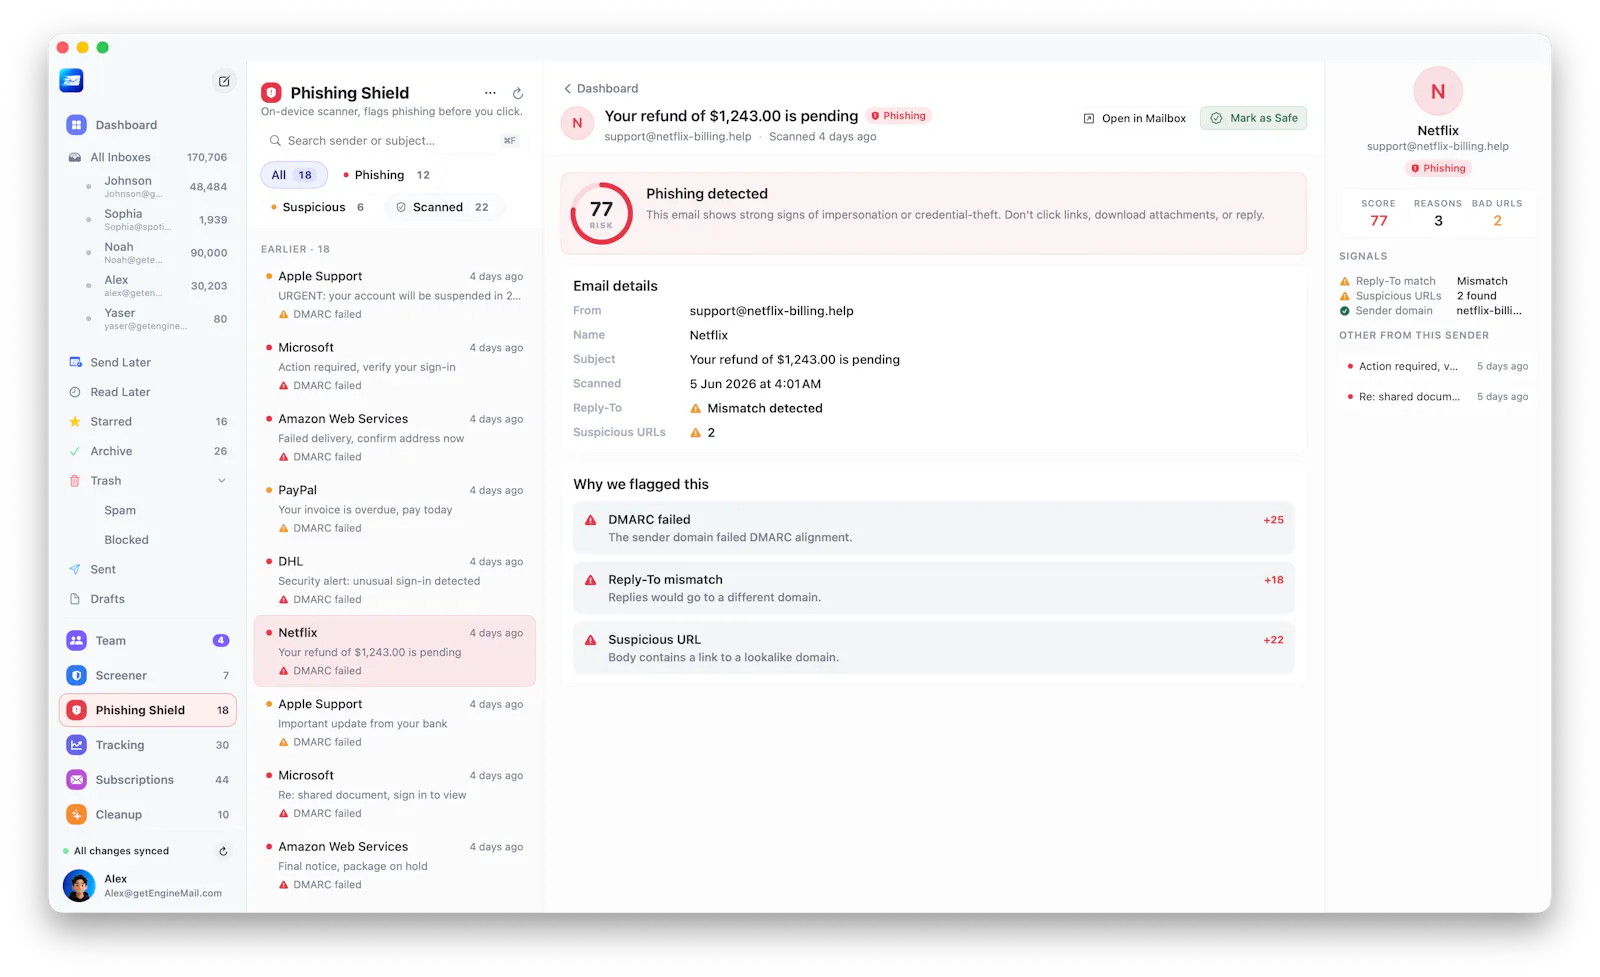Select Noah inbox account

click(155, 253)
